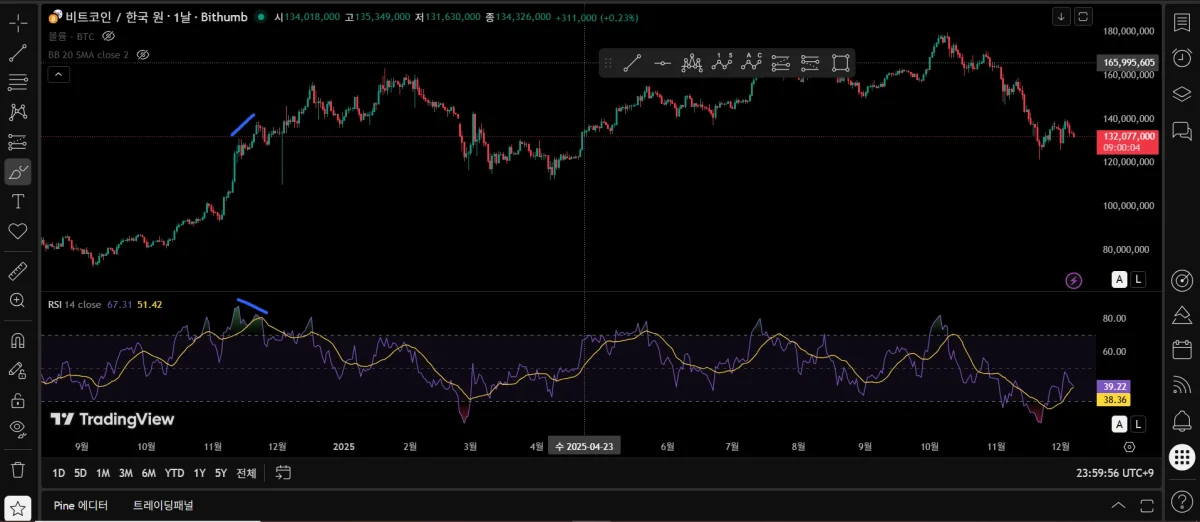The width and height of the screenshot is (1200, 522).
Task: Open the dotted apps grid button
Action: (1181, 457)
